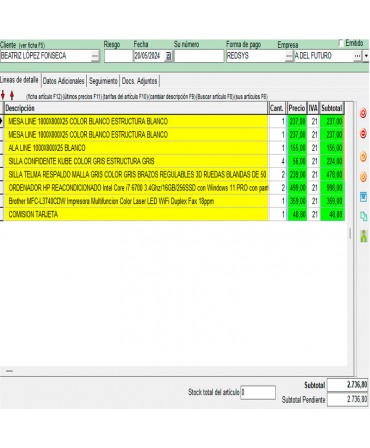
Task: Select the ALA LINE 1000X800X25 BLANCO row
Action: click(136, 148)
